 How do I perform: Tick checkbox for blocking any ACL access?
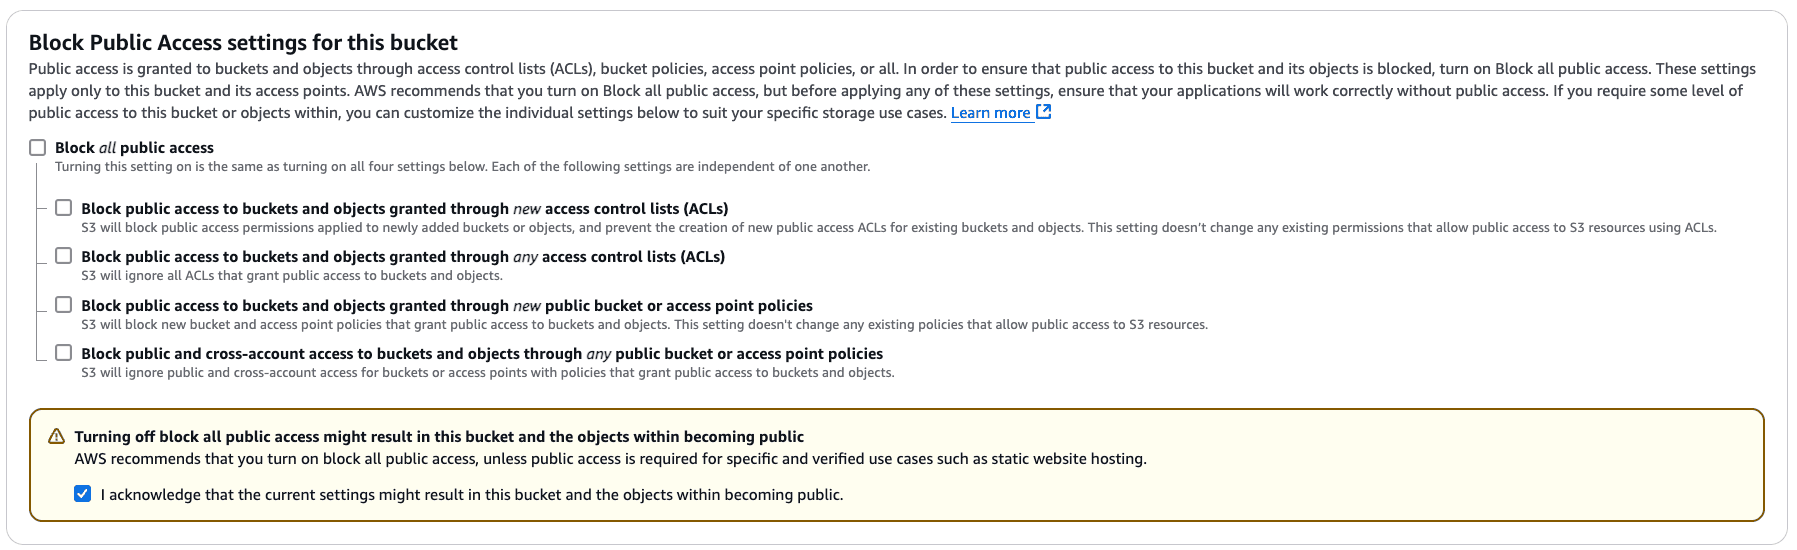(64, 256)
